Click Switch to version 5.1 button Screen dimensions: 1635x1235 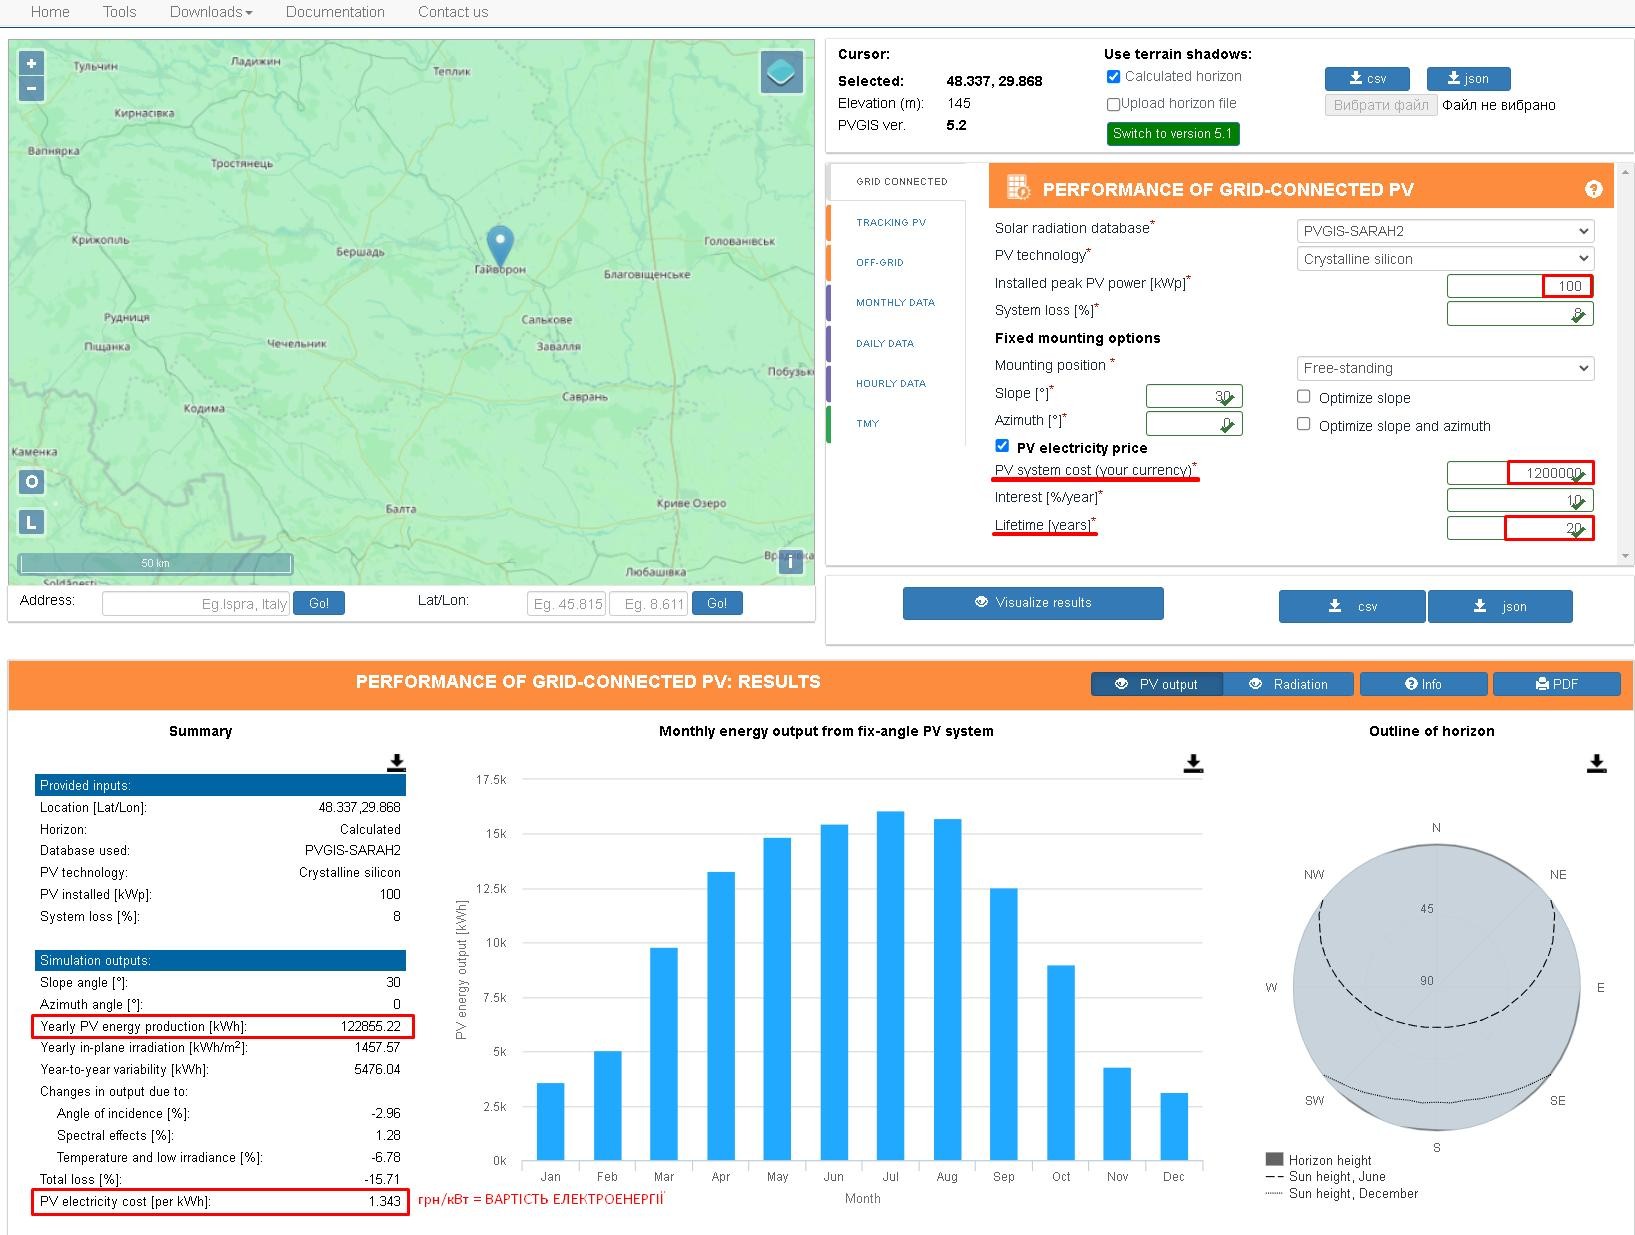tap(1172, 134)
